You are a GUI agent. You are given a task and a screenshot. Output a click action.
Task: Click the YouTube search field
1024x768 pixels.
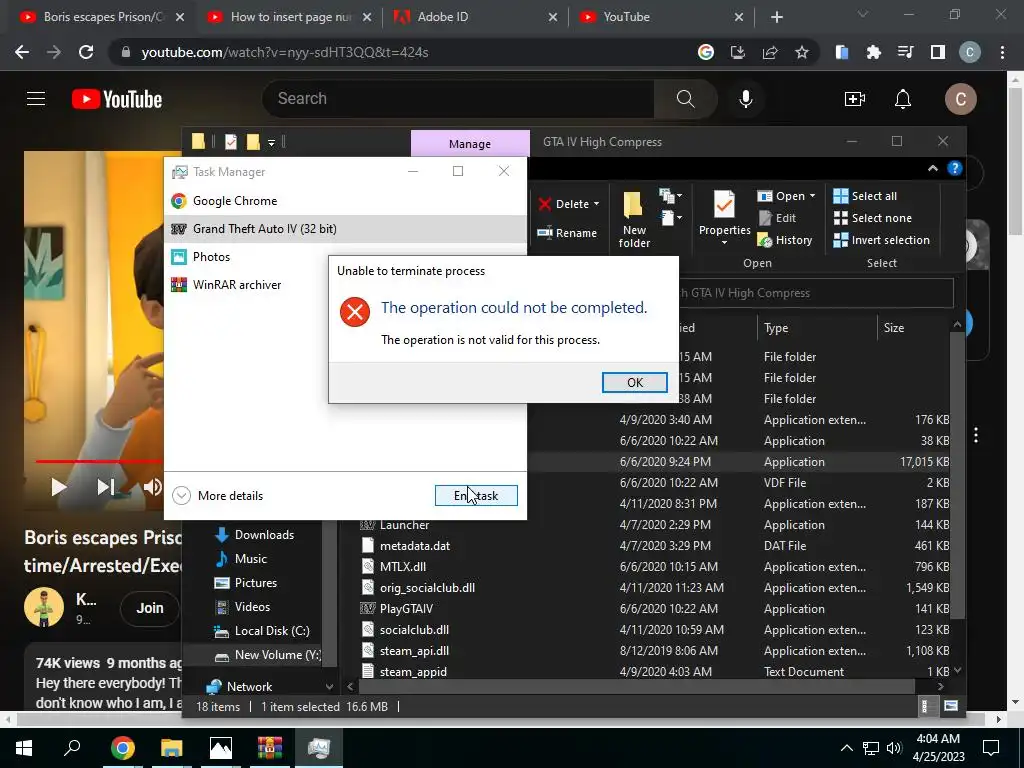[458, 99]
